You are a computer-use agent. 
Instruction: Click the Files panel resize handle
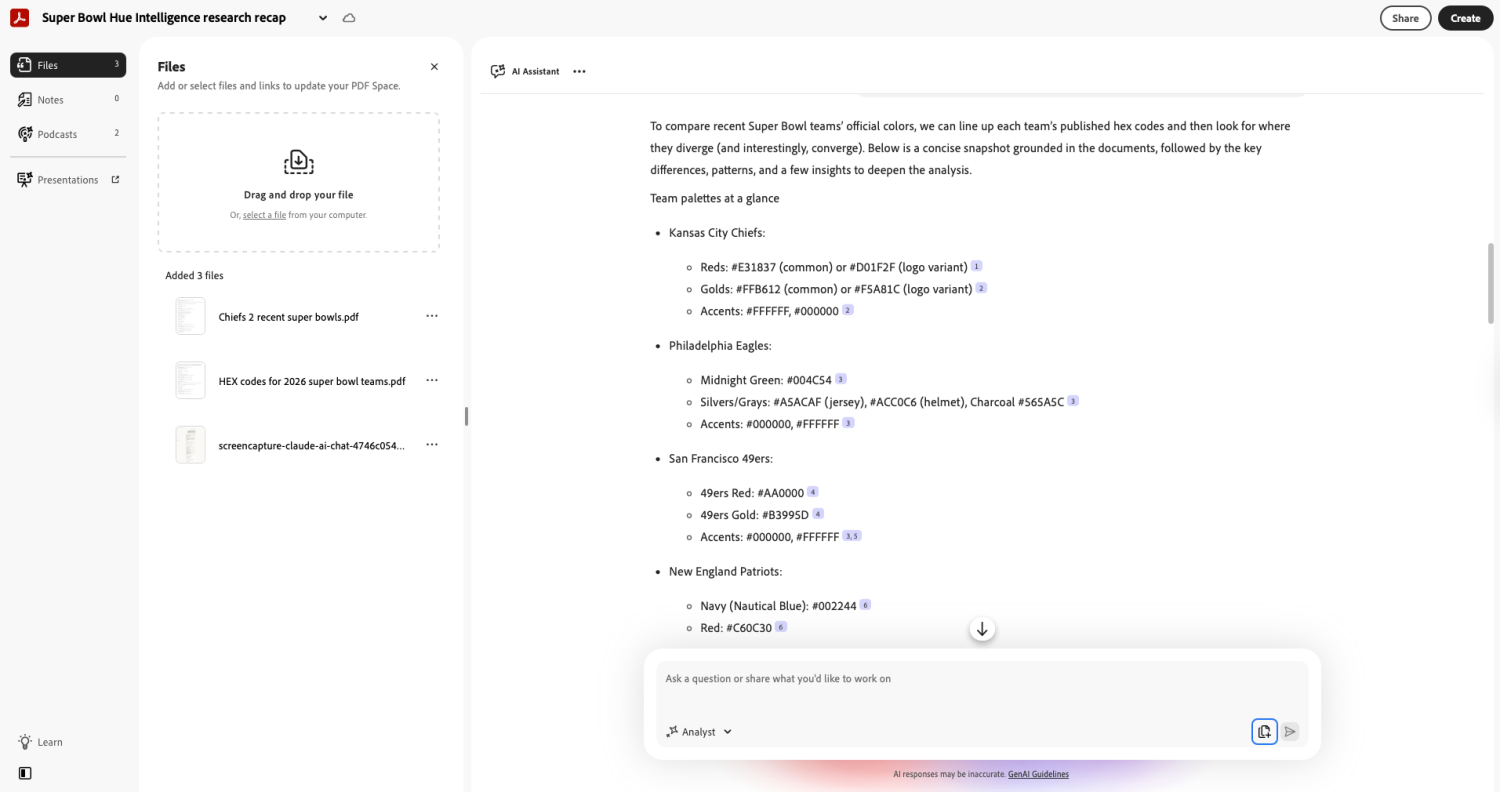(x=466, y=416)
